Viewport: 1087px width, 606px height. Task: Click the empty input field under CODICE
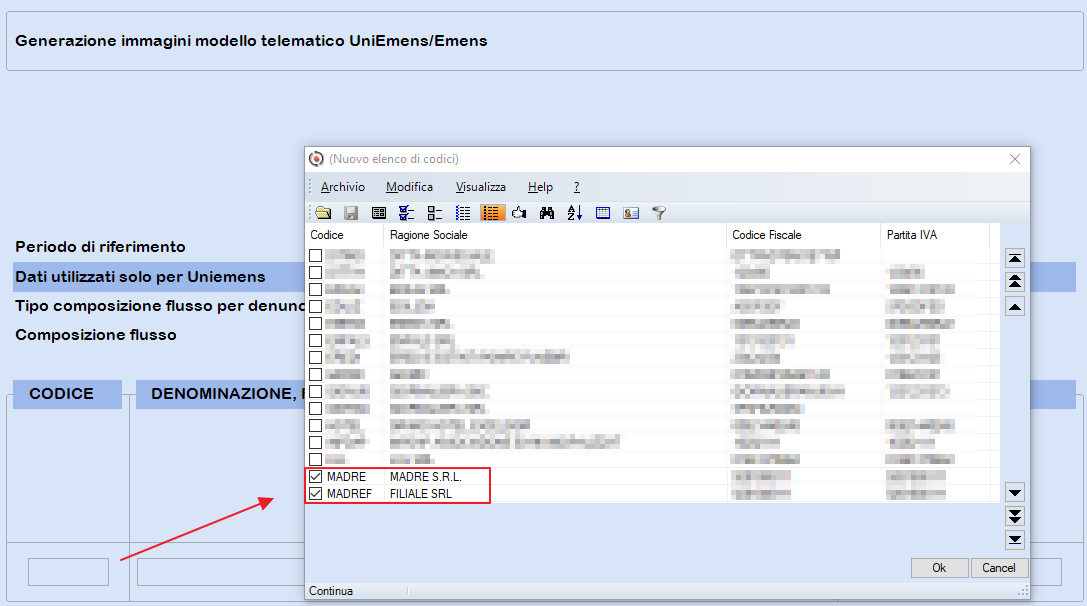tap(68, 572)
